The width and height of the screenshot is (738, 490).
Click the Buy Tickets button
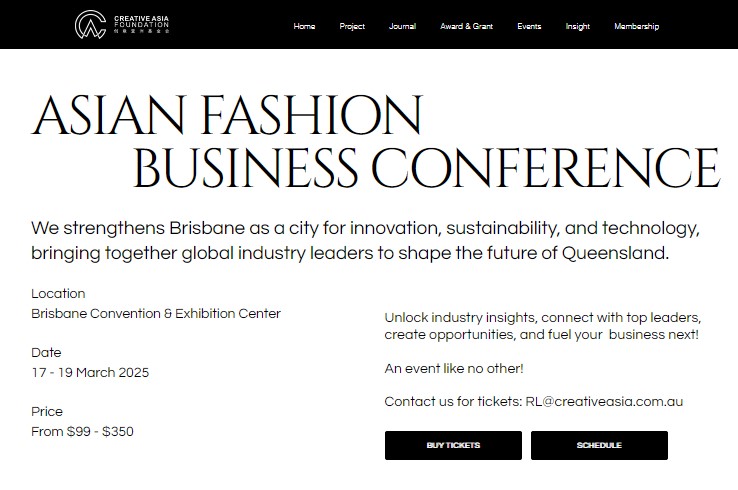(453, 445)
